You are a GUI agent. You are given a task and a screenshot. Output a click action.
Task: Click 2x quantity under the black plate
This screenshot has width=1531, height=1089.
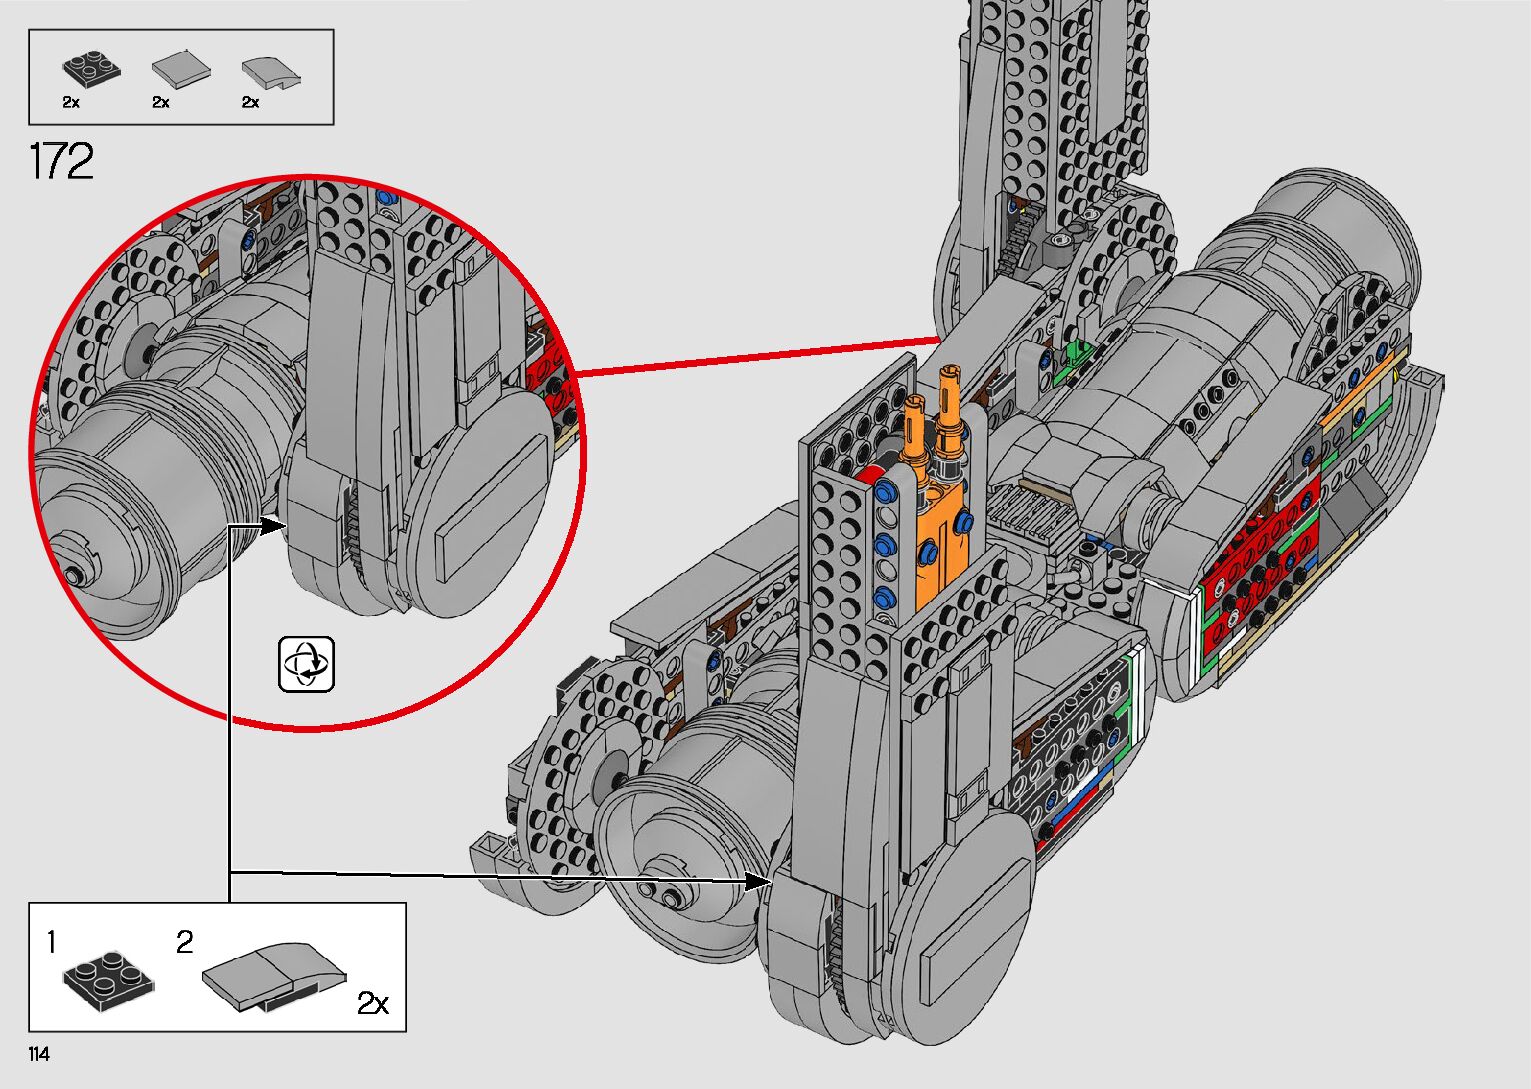71,102
